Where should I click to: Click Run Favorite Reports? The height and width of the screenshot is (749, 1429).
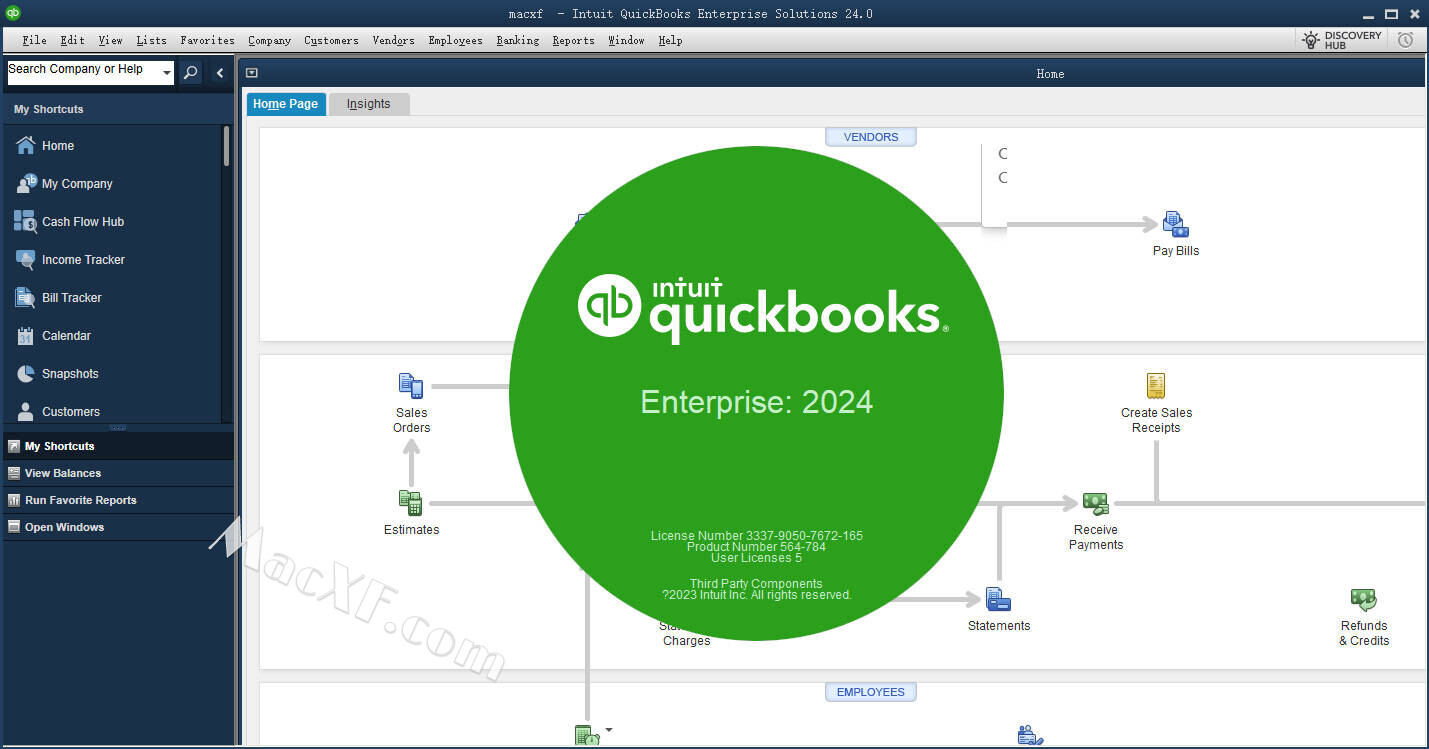(80, 500)
